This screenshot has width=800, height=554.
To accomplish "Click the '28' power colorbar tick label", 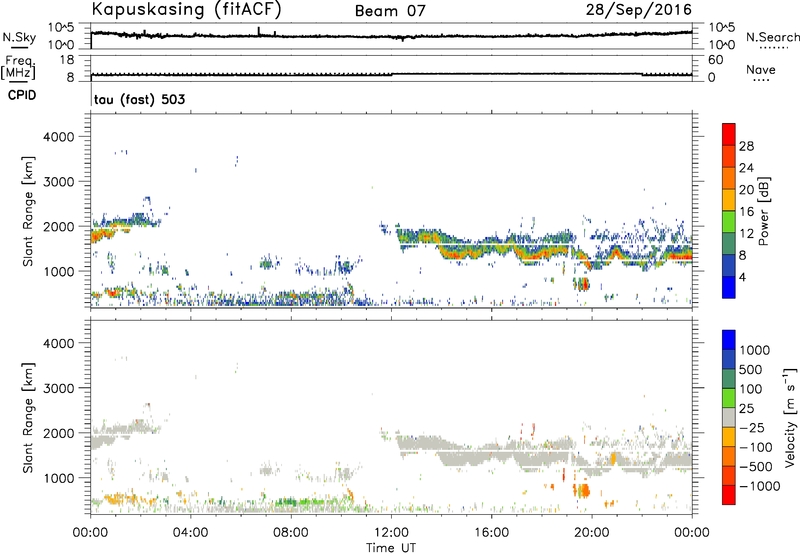I will coord(746,146).
